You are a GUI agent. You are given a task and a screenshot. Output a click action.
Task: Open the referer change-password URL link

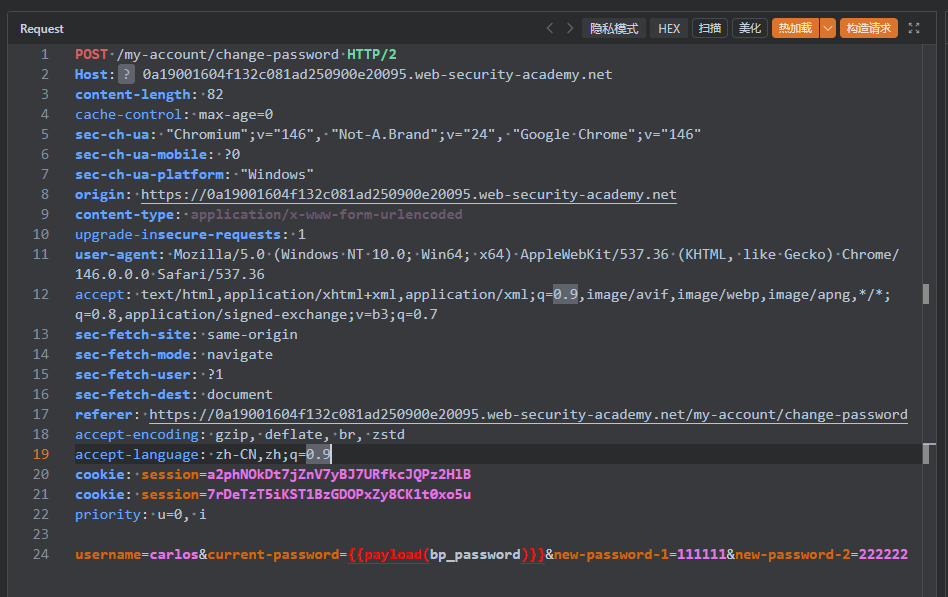(527, 414)
